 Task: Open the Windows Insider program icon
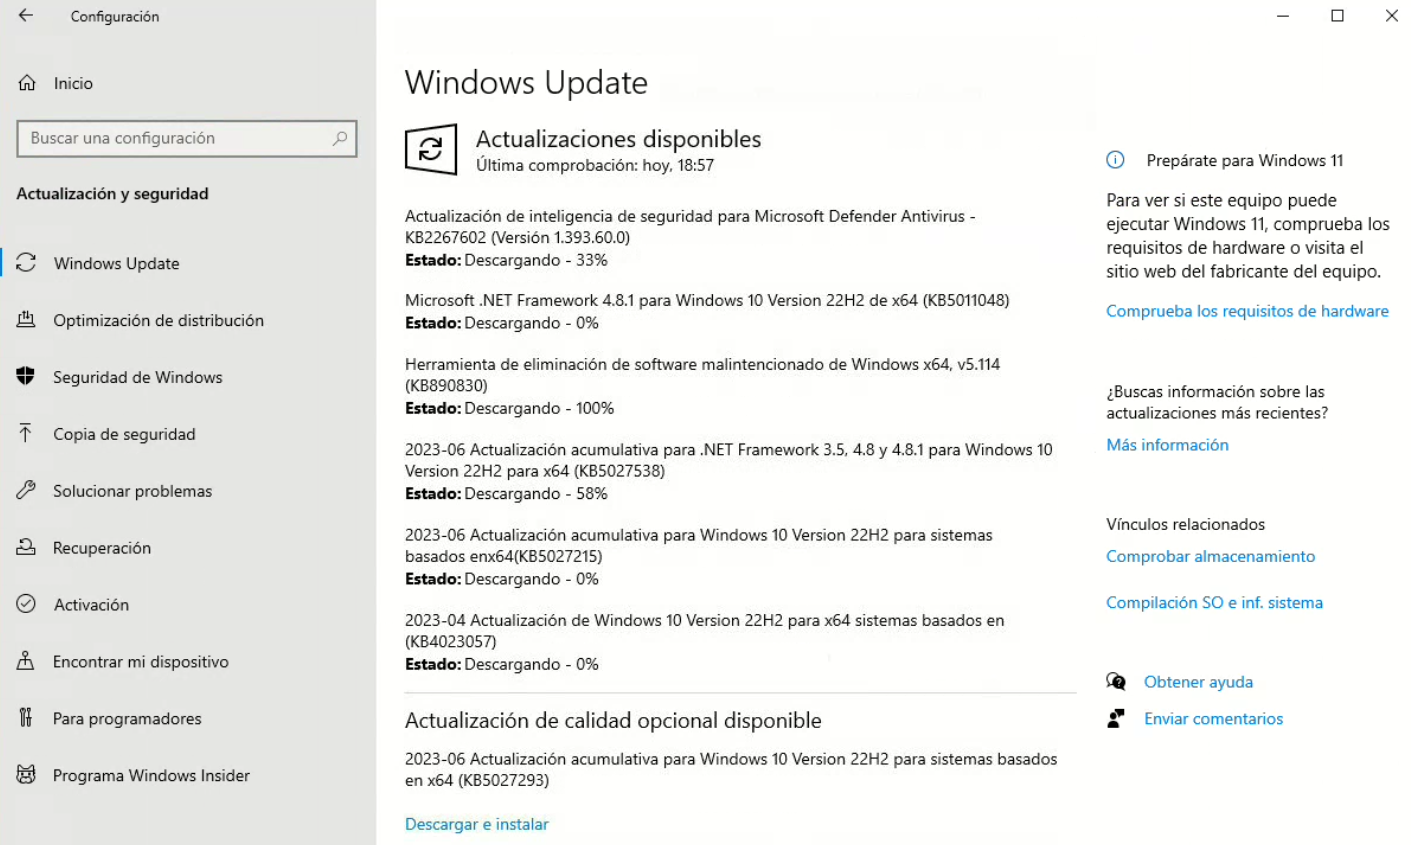click(x=26, y=775)
